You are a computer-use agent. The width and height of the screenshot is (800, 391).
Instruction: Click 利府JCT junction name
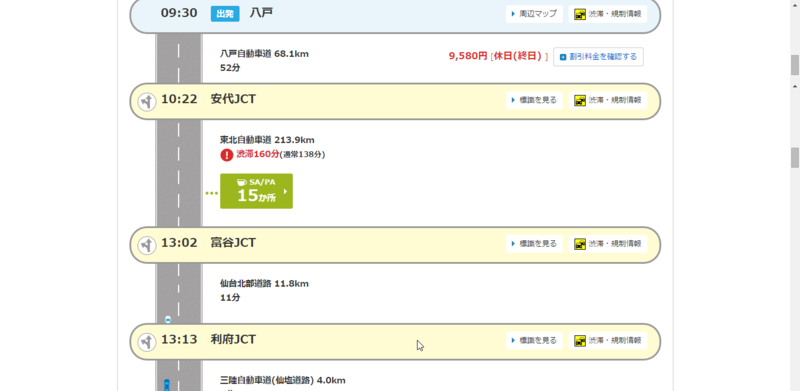coord(233,339)
